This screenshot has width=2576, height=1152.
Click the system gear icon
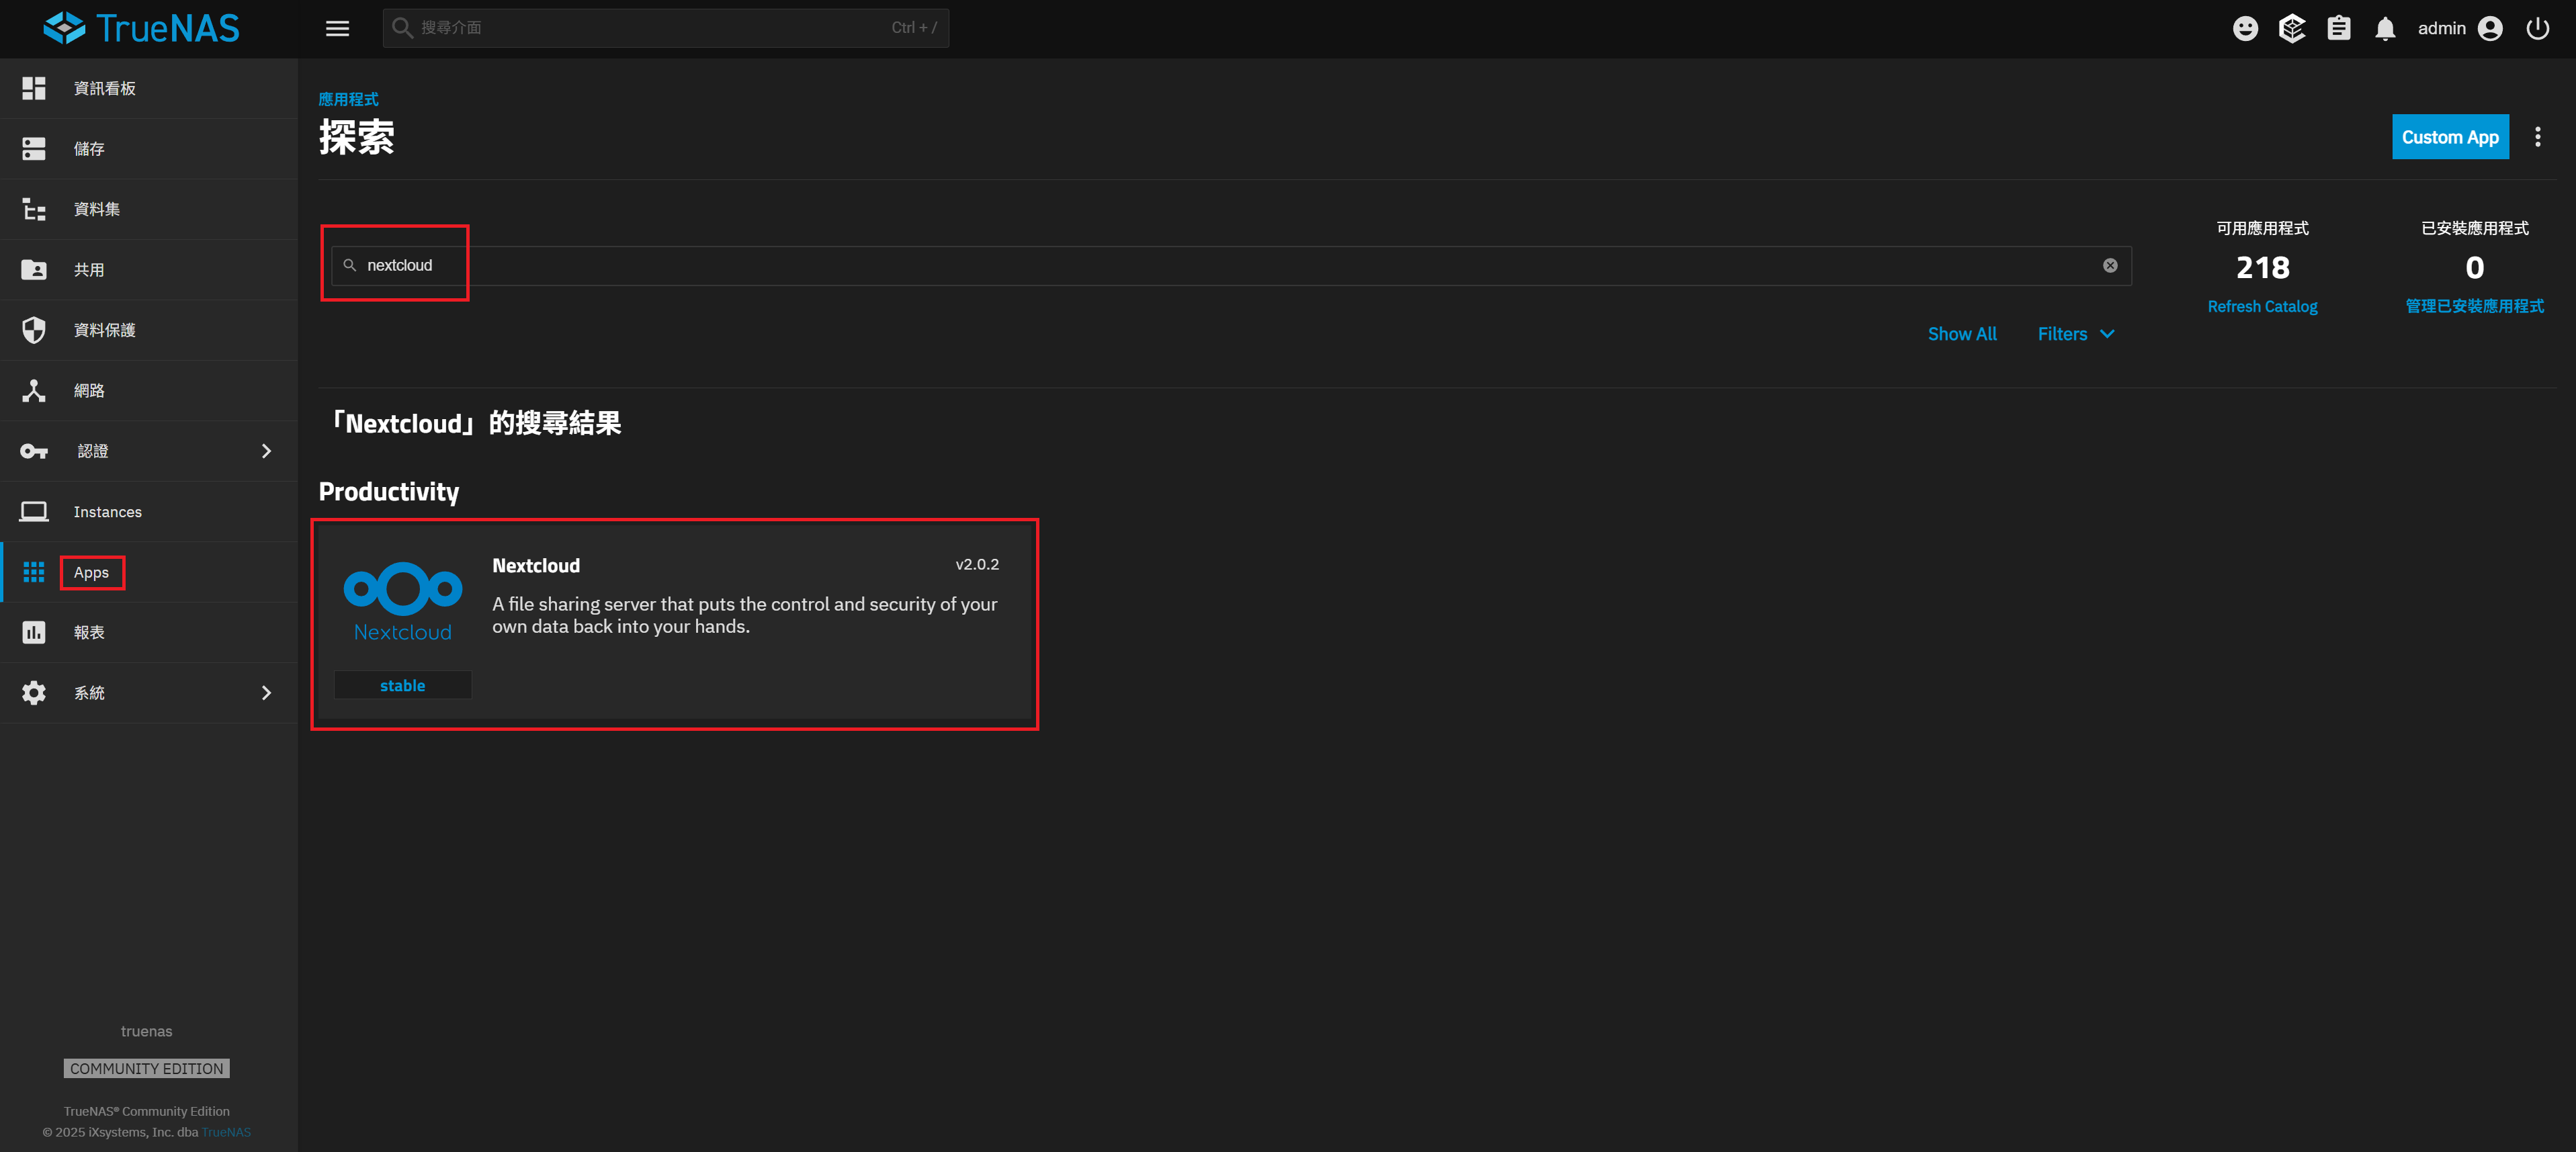pos(34,693)
